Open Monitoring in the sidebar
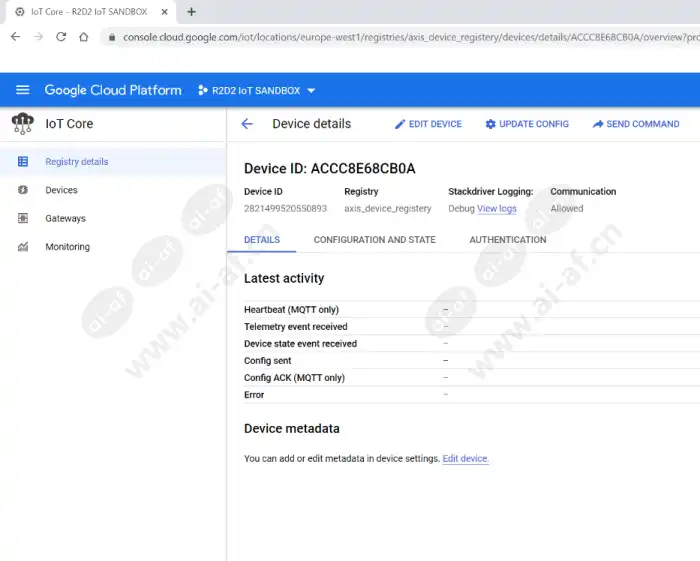Screen dimensions: 700x561 pos(113,247)
